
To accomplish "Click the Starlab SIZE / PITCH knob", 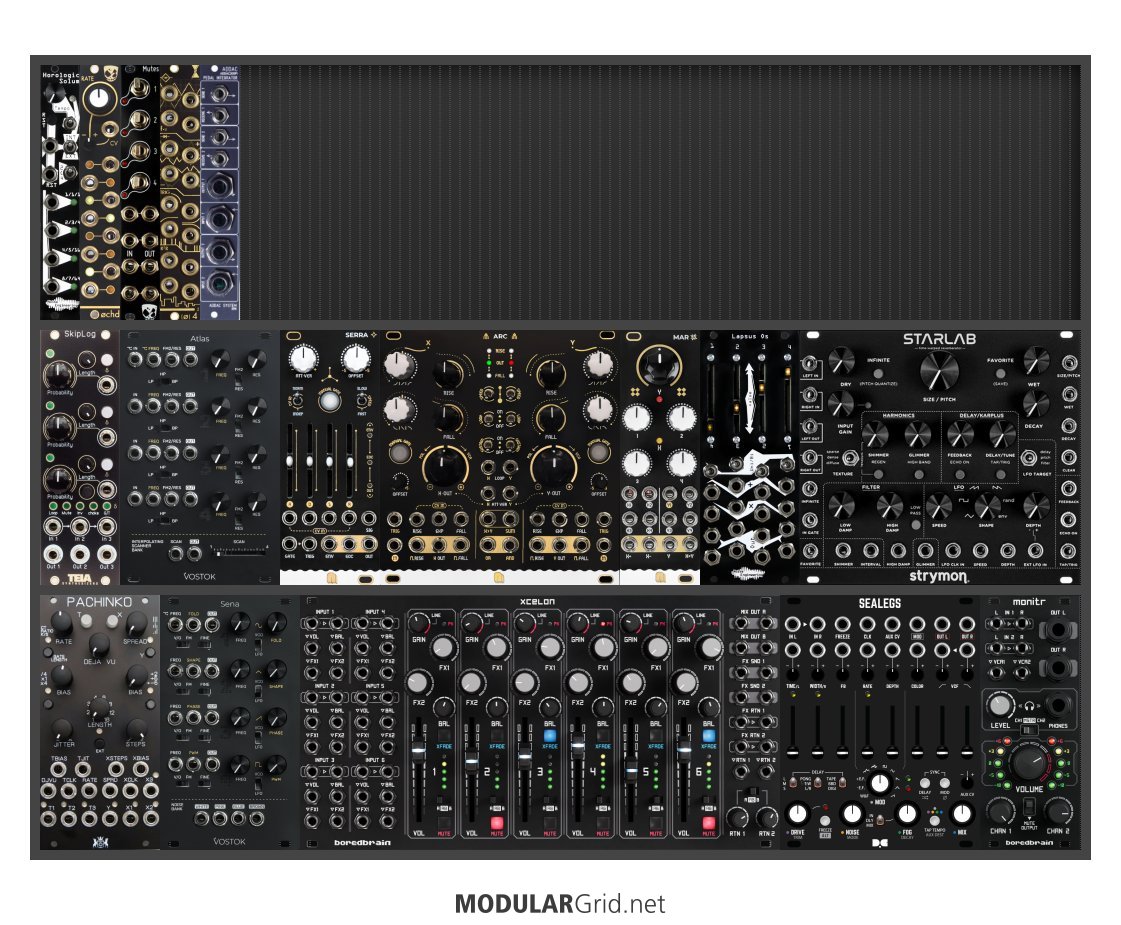I will [x=938, y=370].
